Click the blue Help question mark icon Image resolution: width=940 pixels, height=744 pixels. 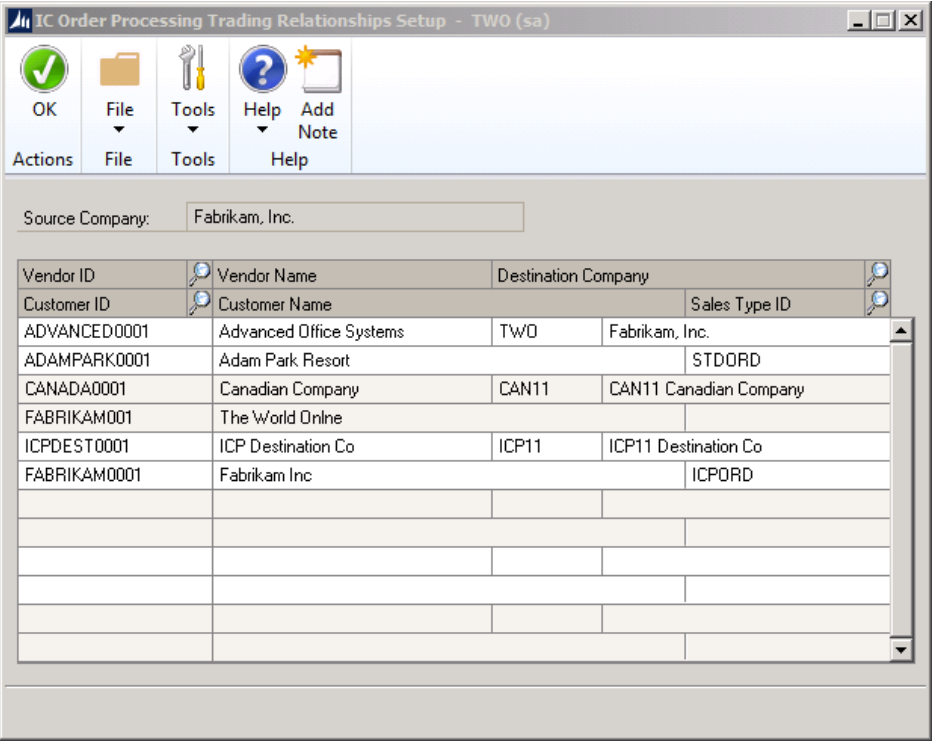(262, 70)
